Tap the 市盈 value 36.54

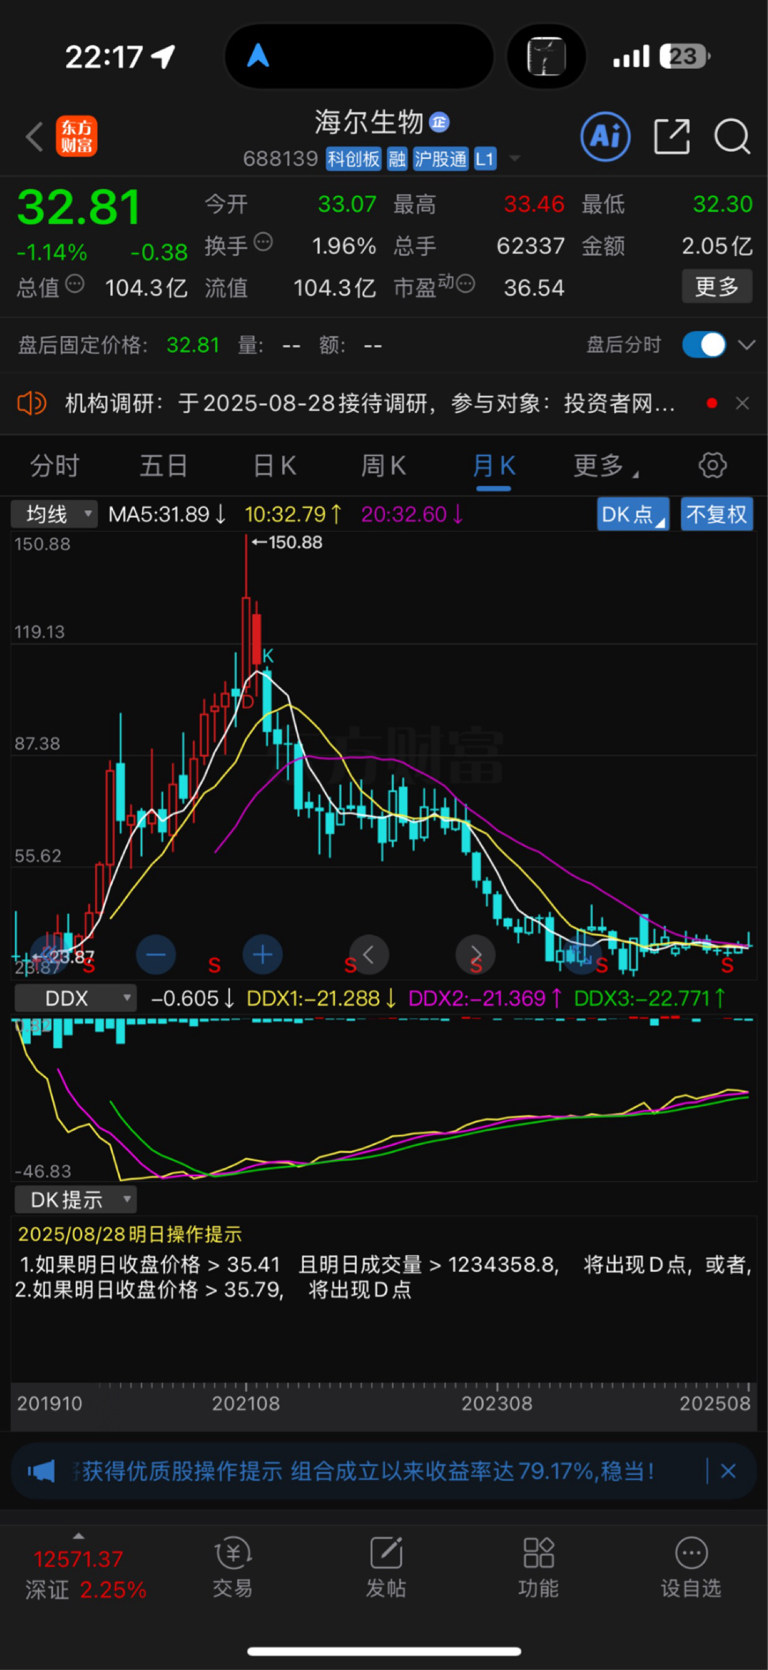point(534,288)
